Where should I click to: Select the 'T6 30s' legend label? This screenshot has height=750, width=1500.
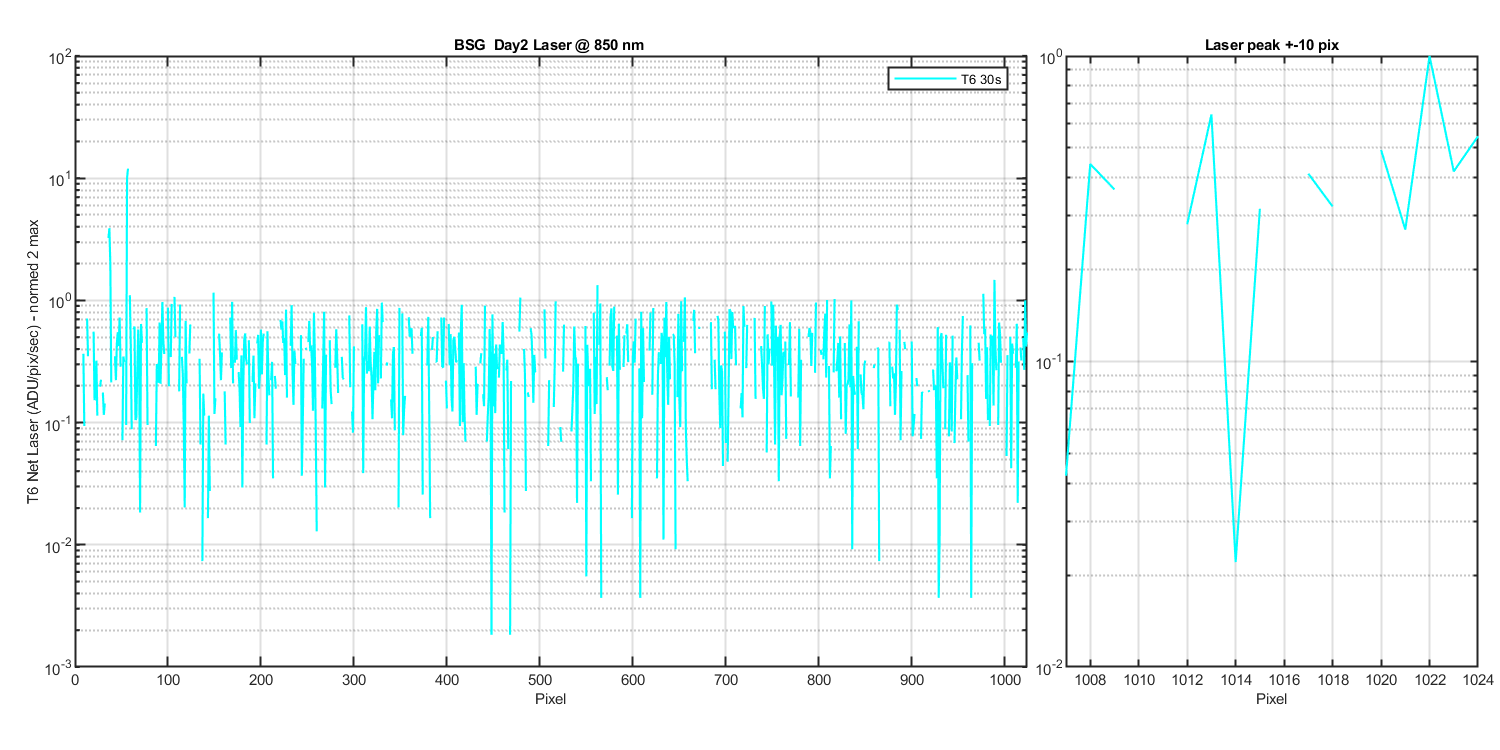pos(981,79)
